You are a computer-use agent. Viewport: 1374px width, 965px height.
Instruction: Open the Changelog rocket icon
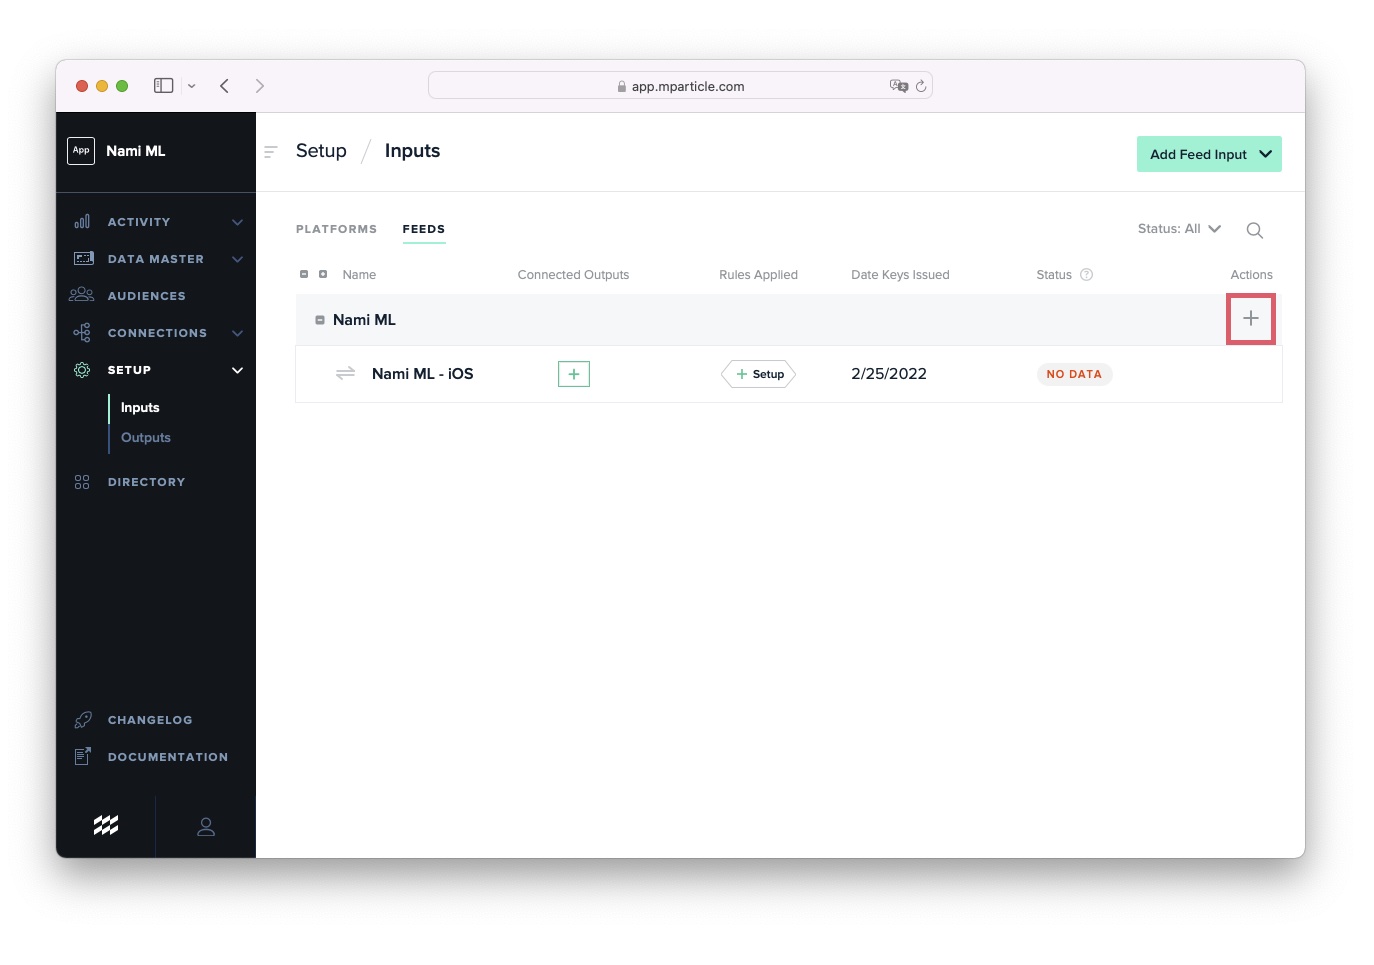tap(83, 720)
